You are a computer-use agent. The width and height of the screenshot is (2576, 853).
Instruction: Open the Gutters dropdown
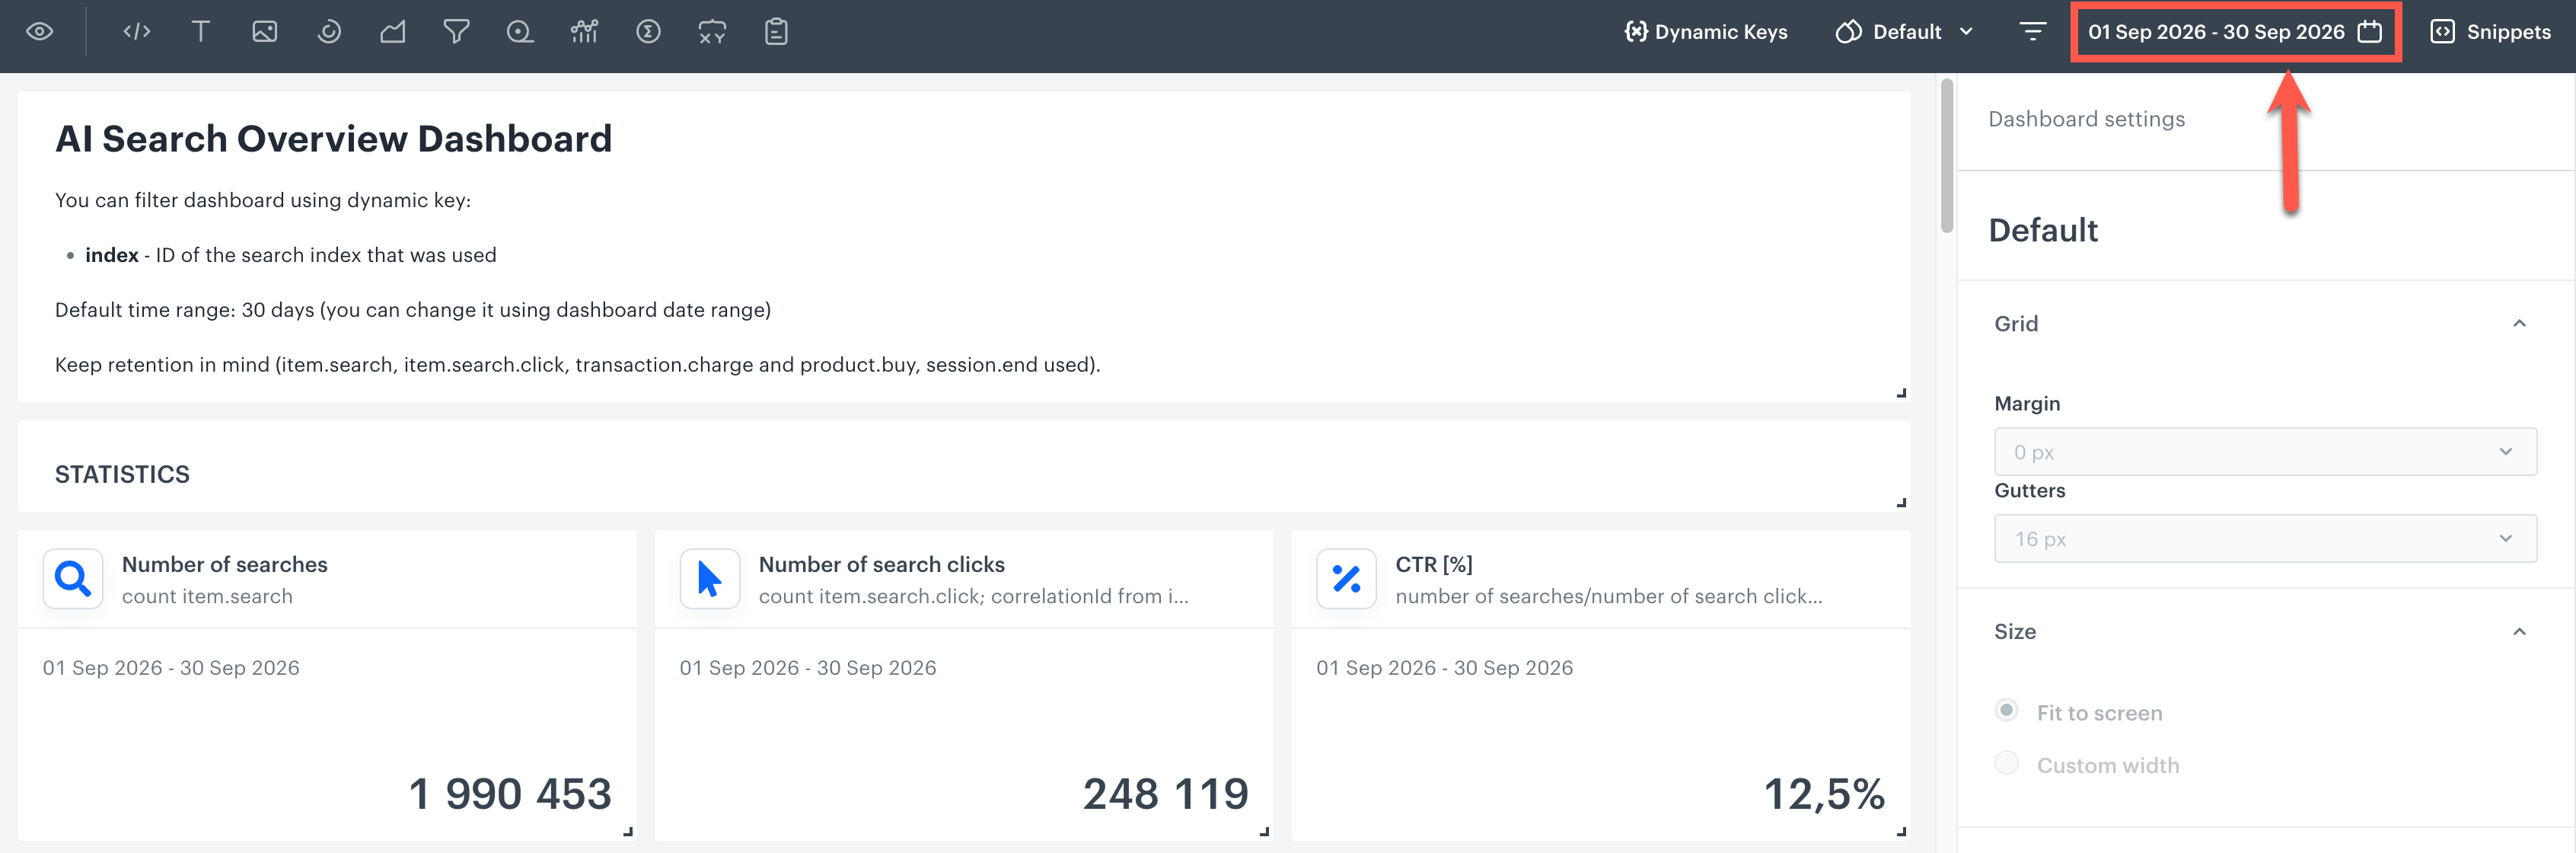click(2264, 539)
